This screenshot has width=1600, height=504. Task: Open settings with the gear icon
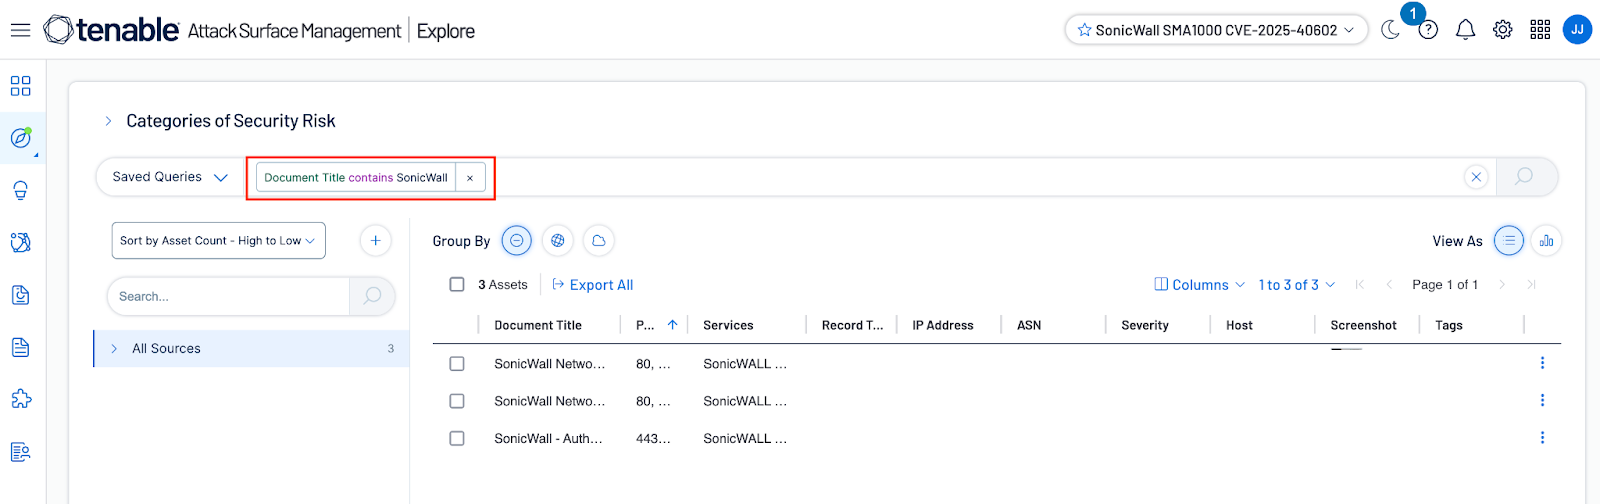pos(1502,30)
